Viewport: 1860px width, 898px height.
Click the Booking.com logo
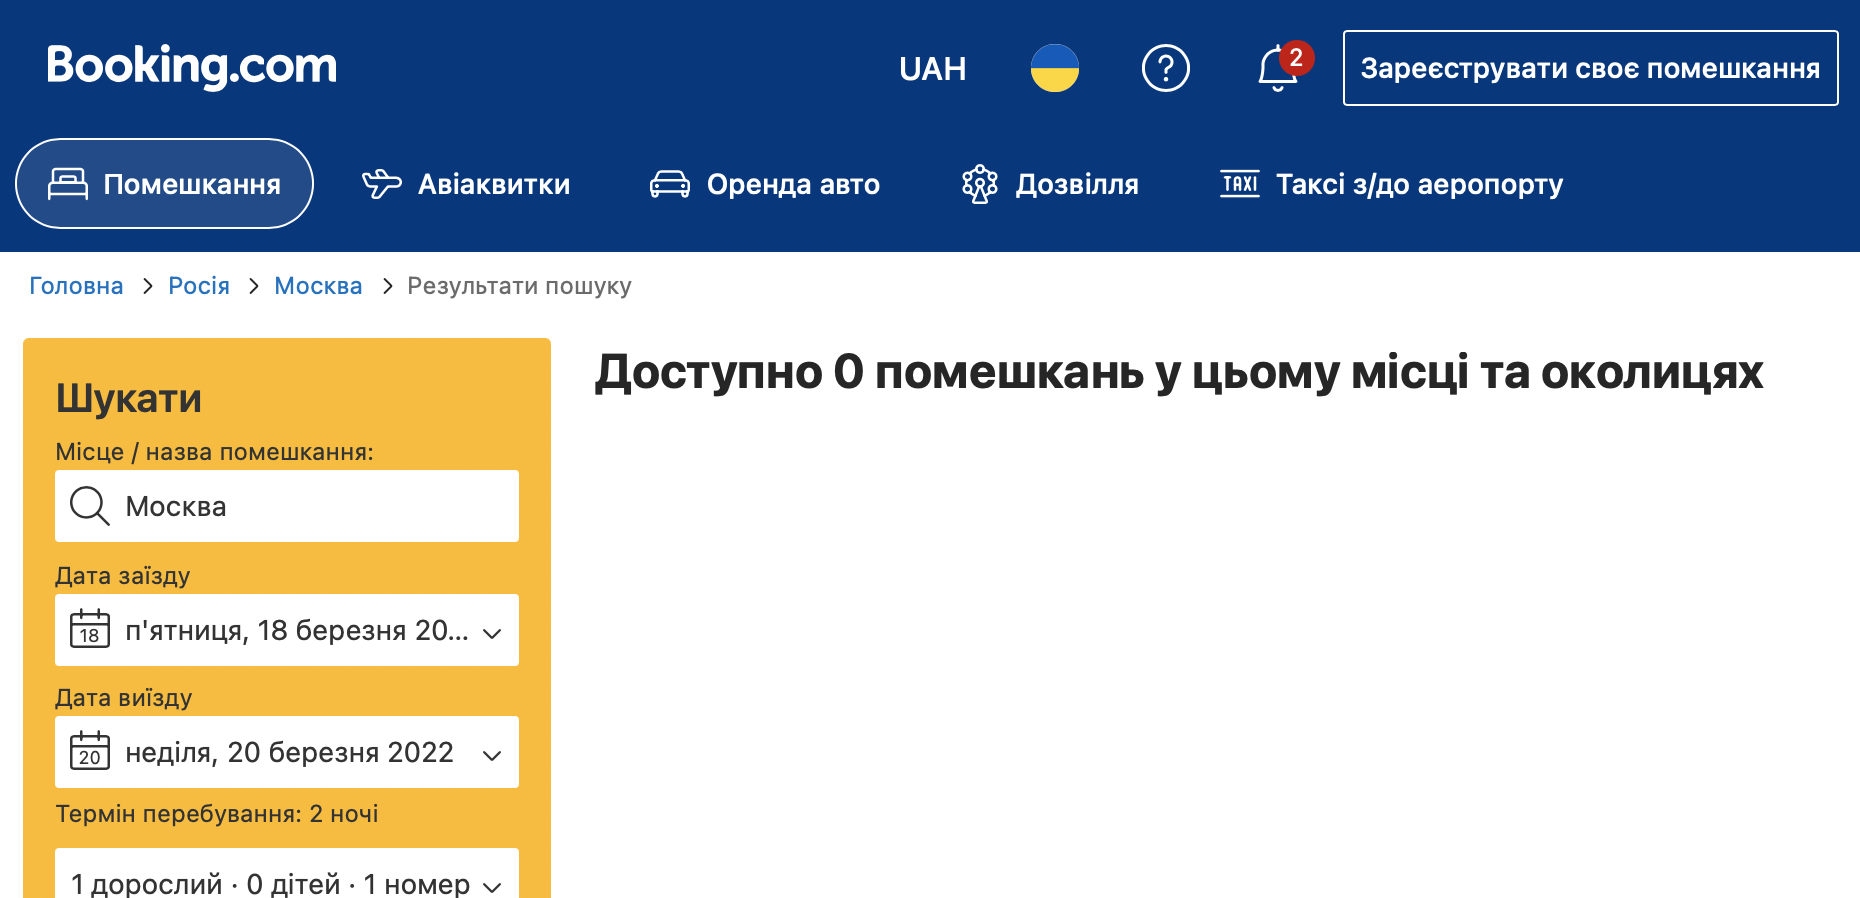coord(191,66)
